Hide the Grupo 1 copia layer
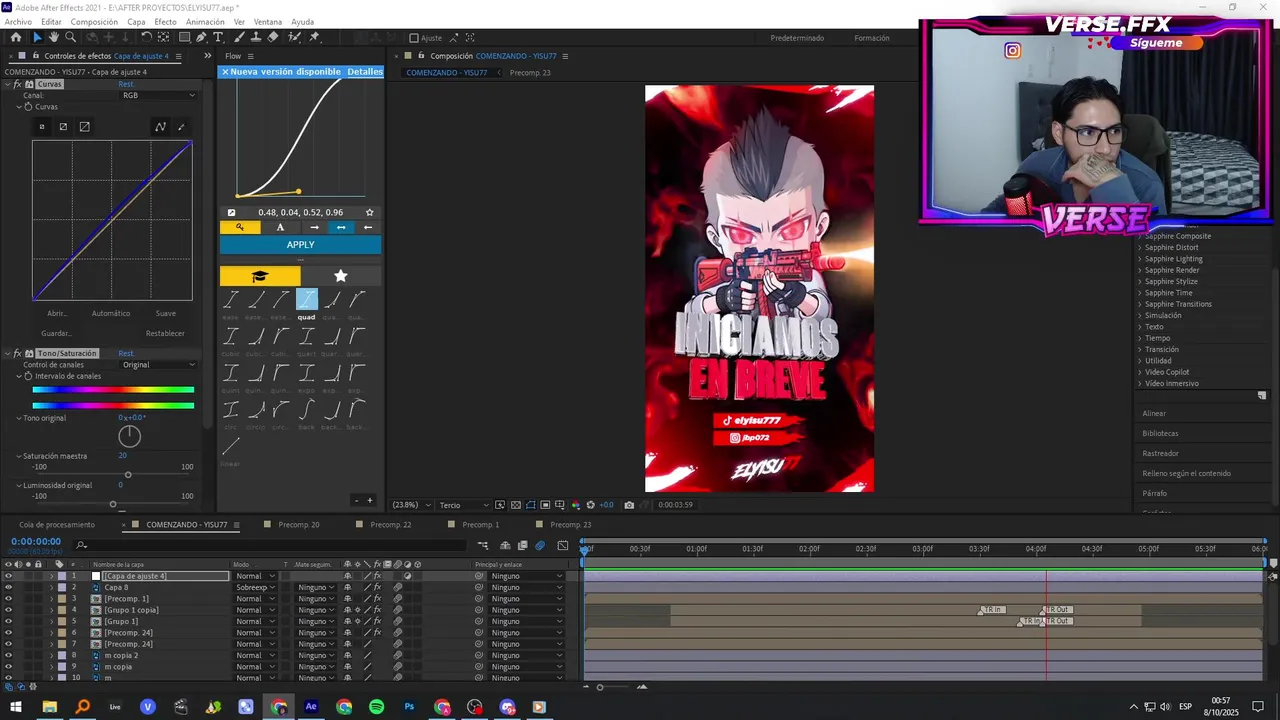1280x720 pixels. coord(8,610)
